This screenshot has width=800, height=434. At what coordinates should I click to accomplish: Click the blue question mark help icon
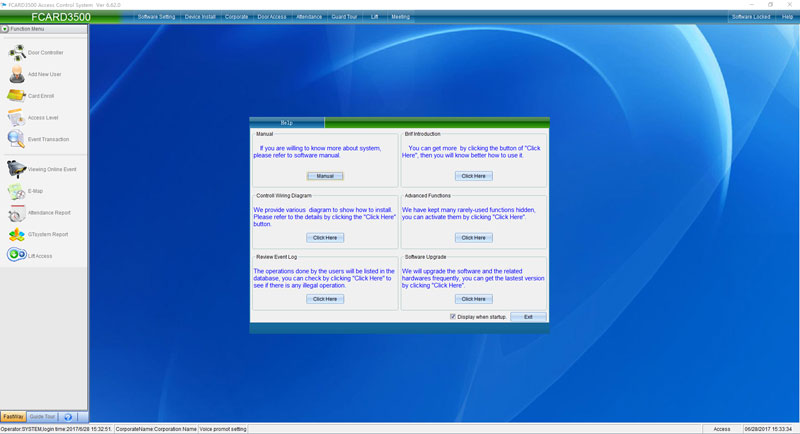point(68,417)
